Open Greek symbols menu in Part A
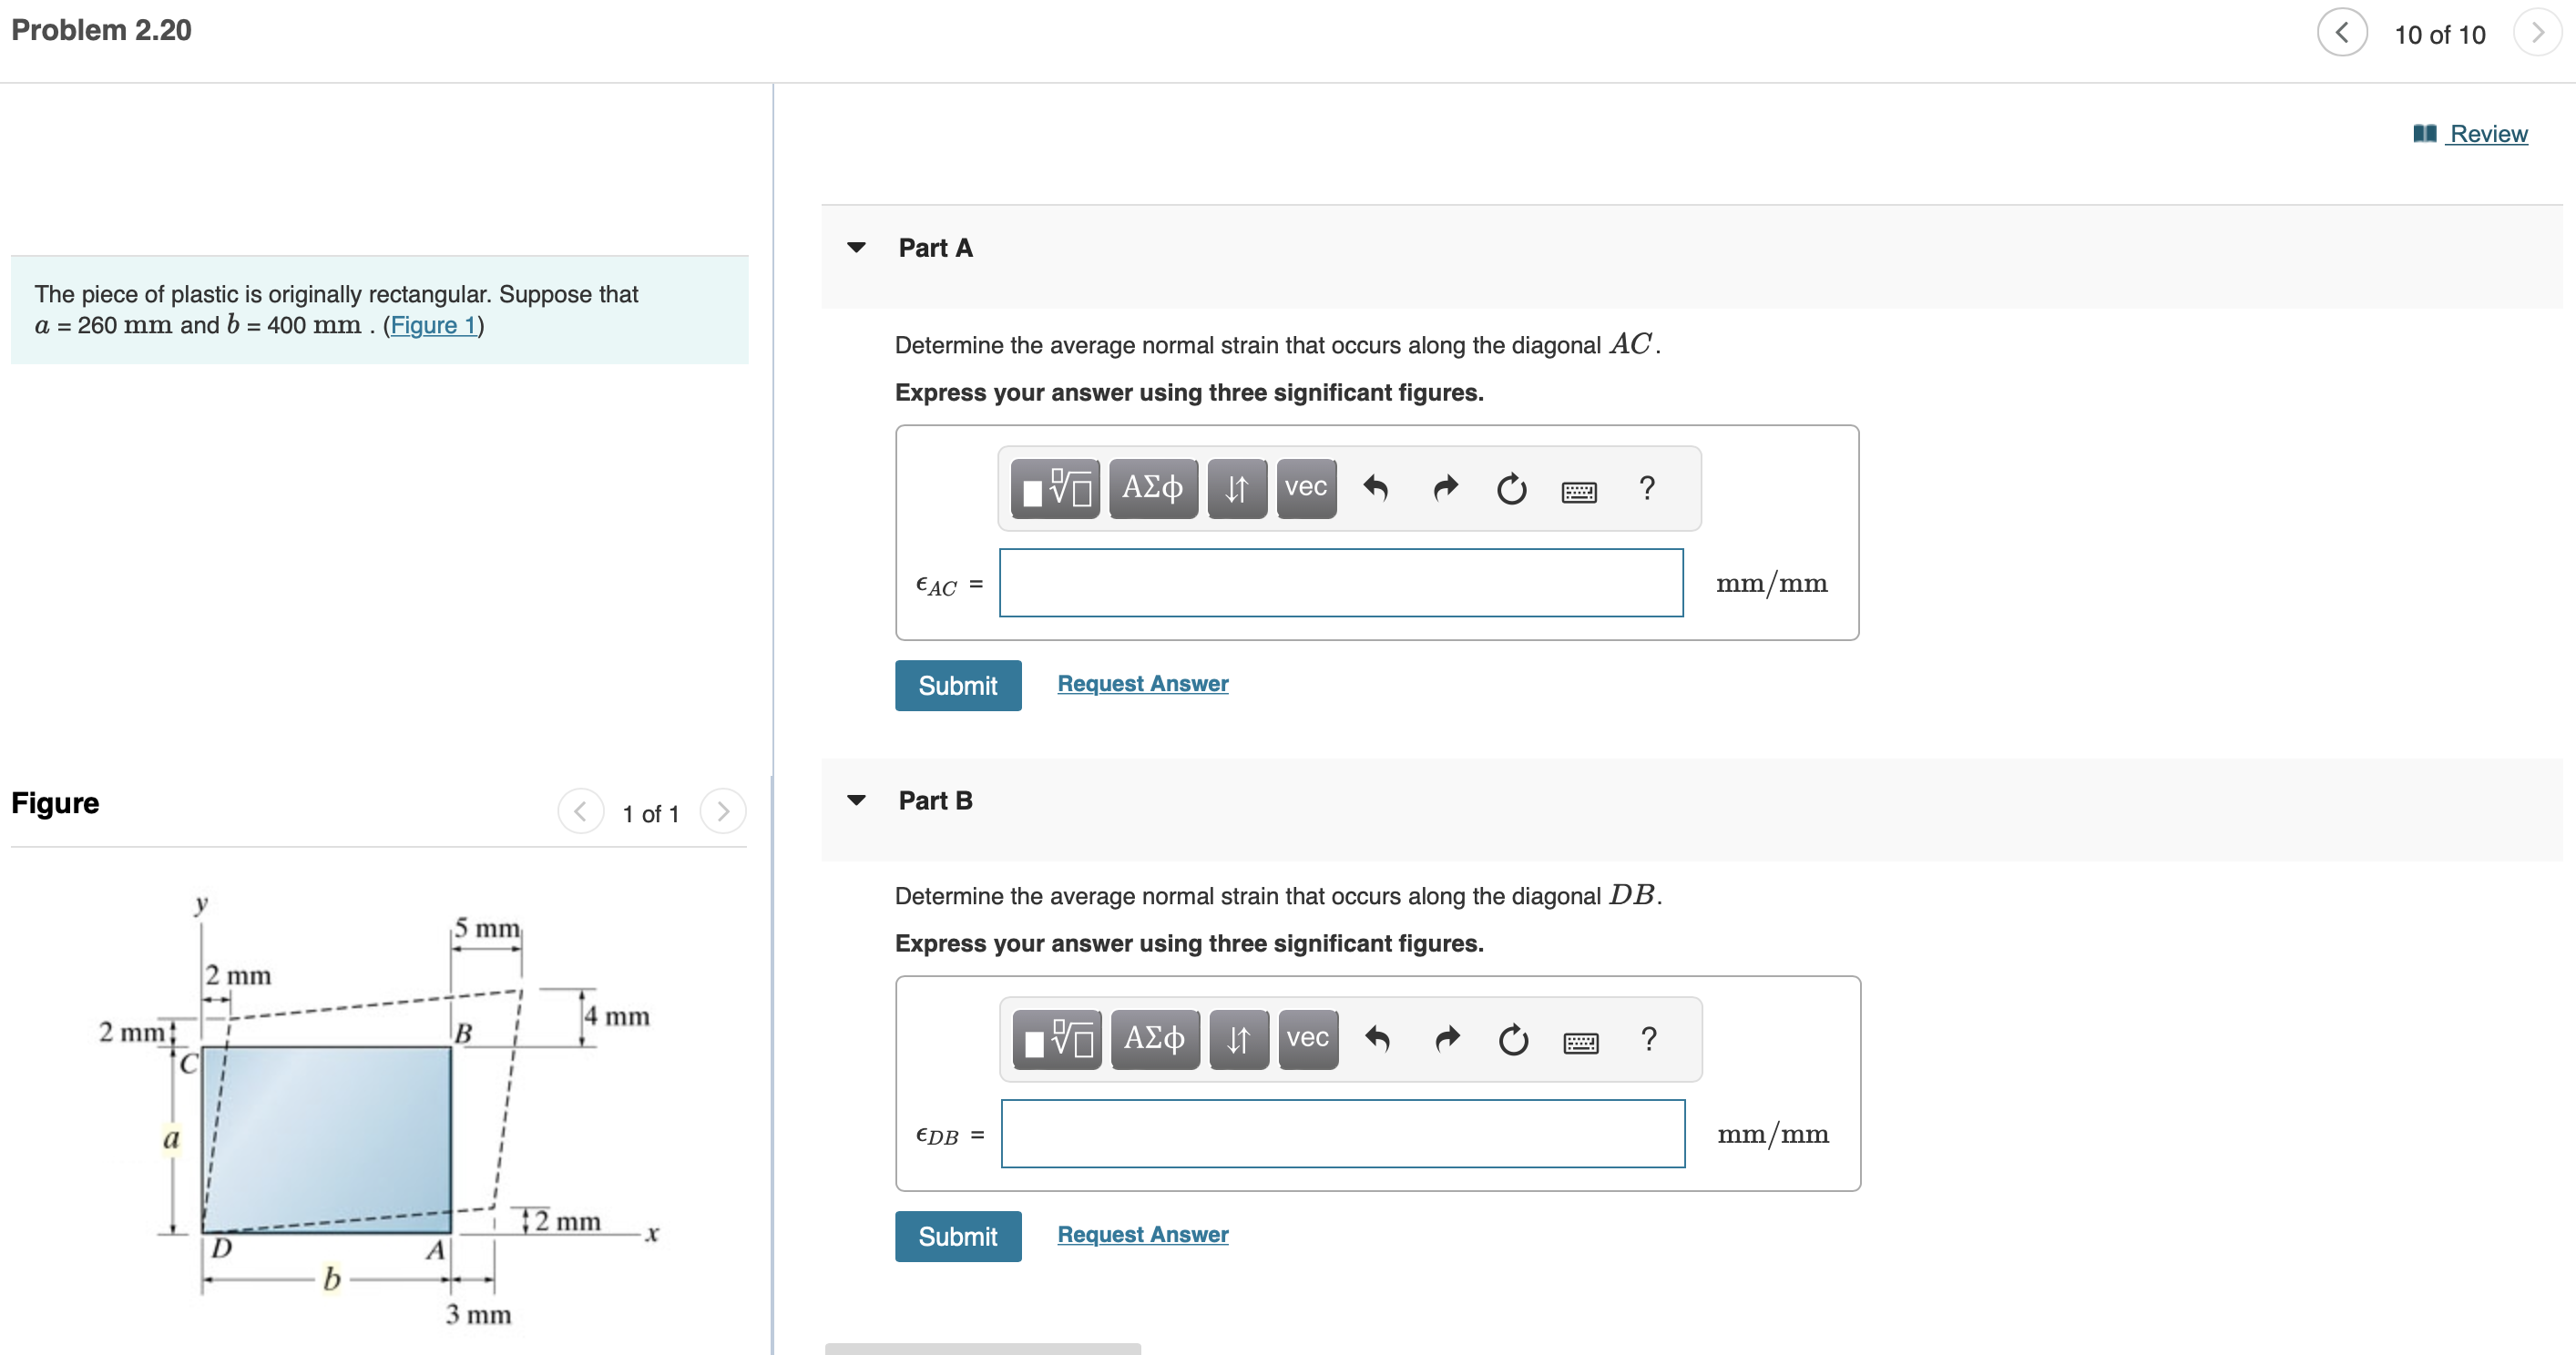Screen dimensions: 2576x1355 click(1152, 489)
